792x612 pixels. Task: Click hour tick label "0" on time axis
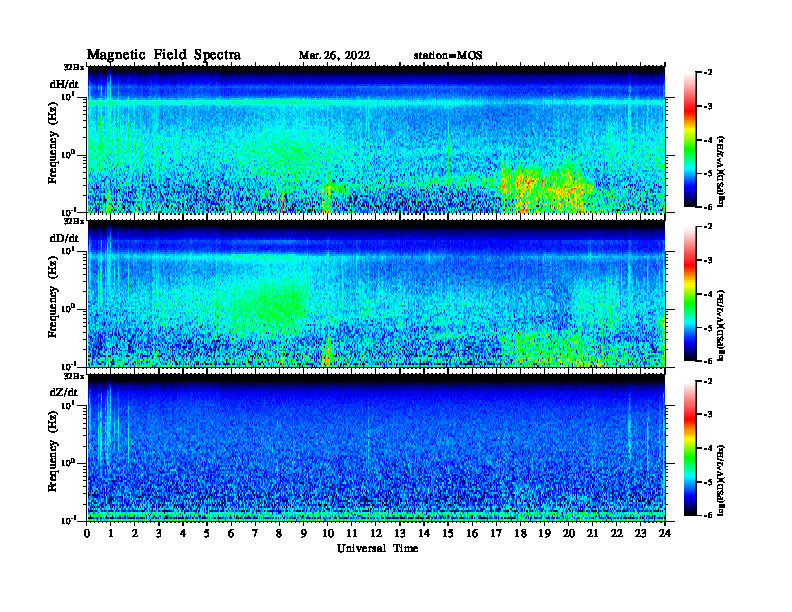pos(87,533)
